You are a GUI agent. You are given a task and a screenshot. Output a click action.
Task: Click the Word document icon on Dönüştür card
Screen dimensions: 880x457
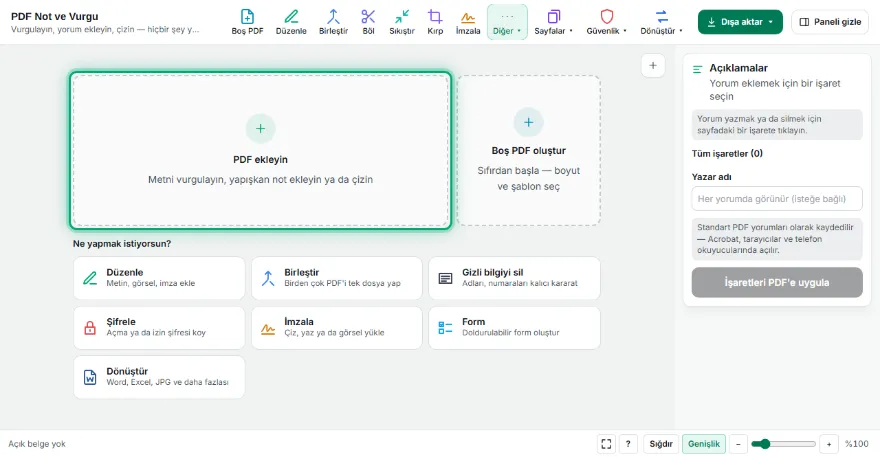click(90, 377)
